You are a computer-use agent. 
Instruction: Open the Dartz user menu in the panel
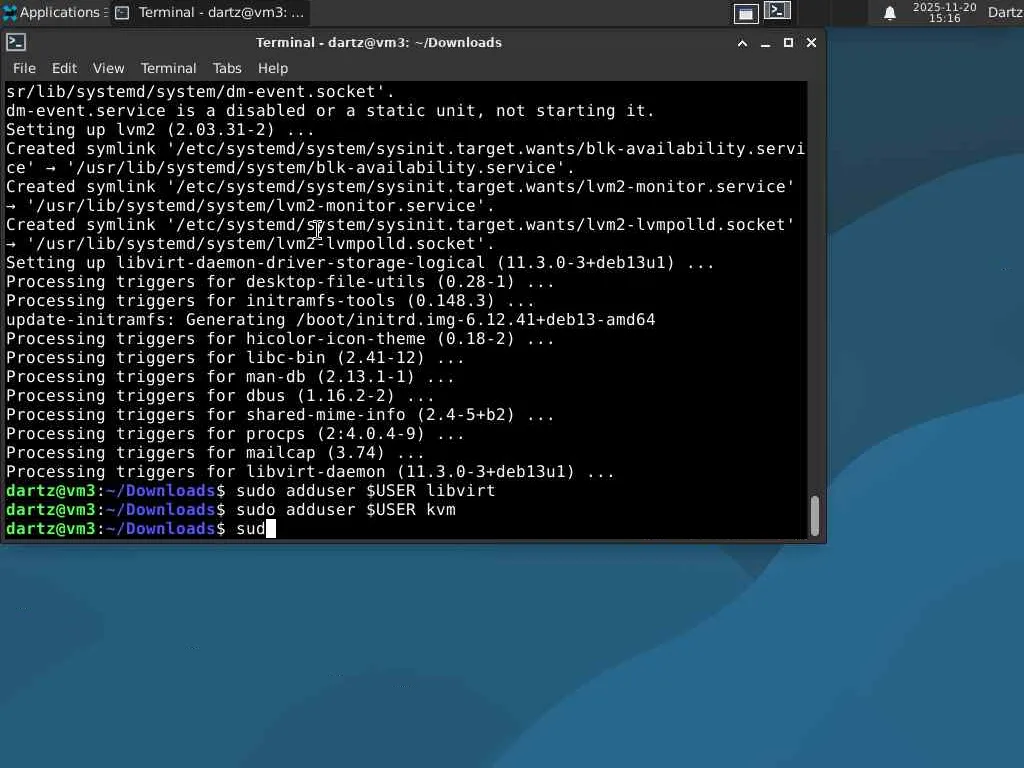(x=1005, y=12)
